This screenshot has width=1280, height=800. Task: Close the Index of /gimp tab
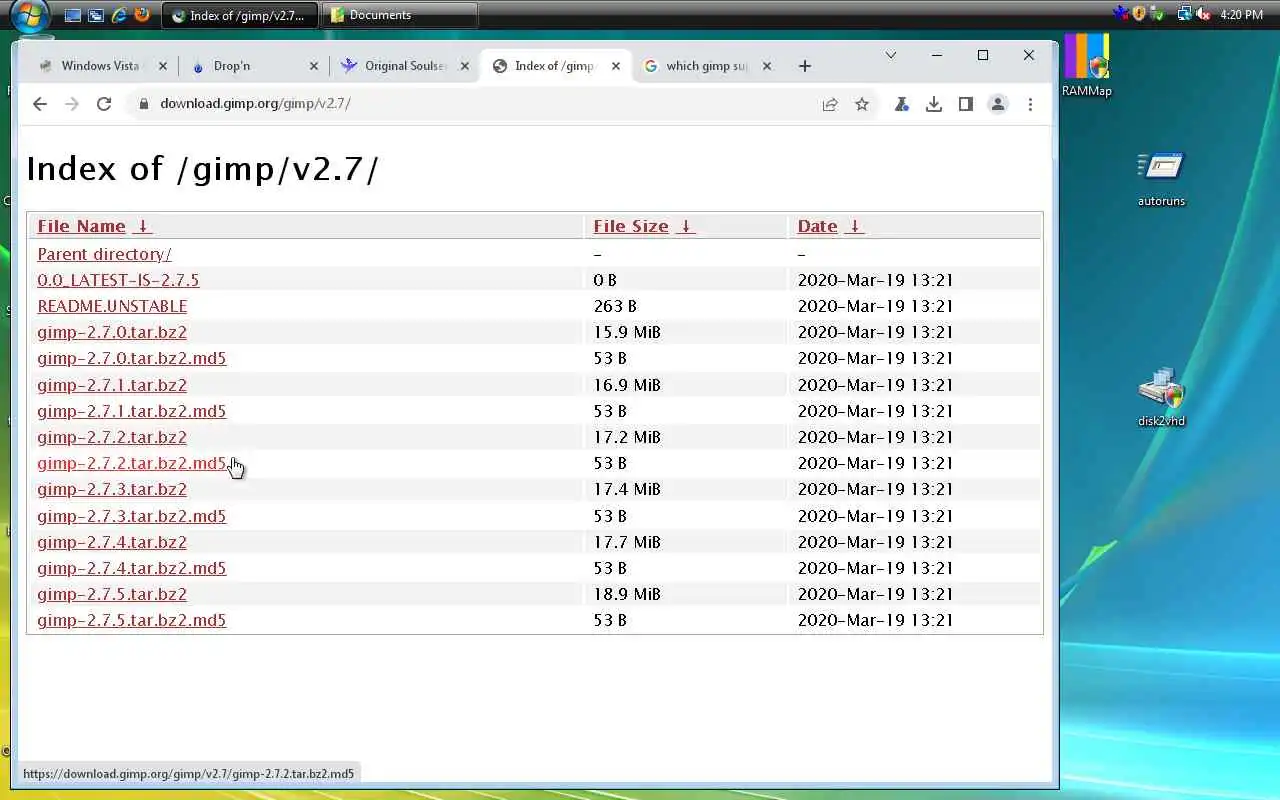(616, 66)
